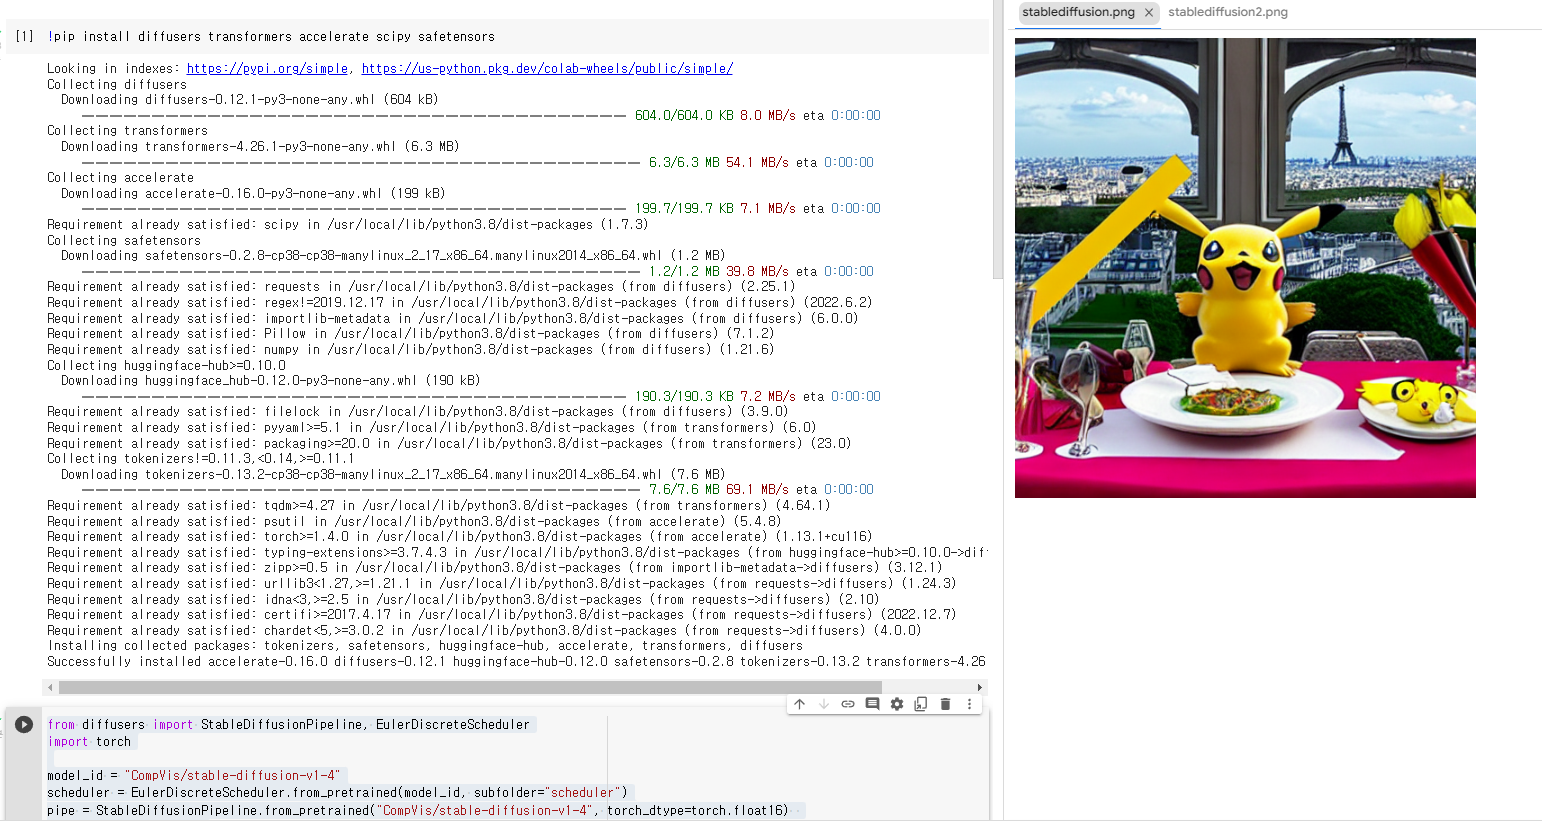1542x822 pixels.
Task: Click the output scrollbar right arrow
Action: [980, 687]
